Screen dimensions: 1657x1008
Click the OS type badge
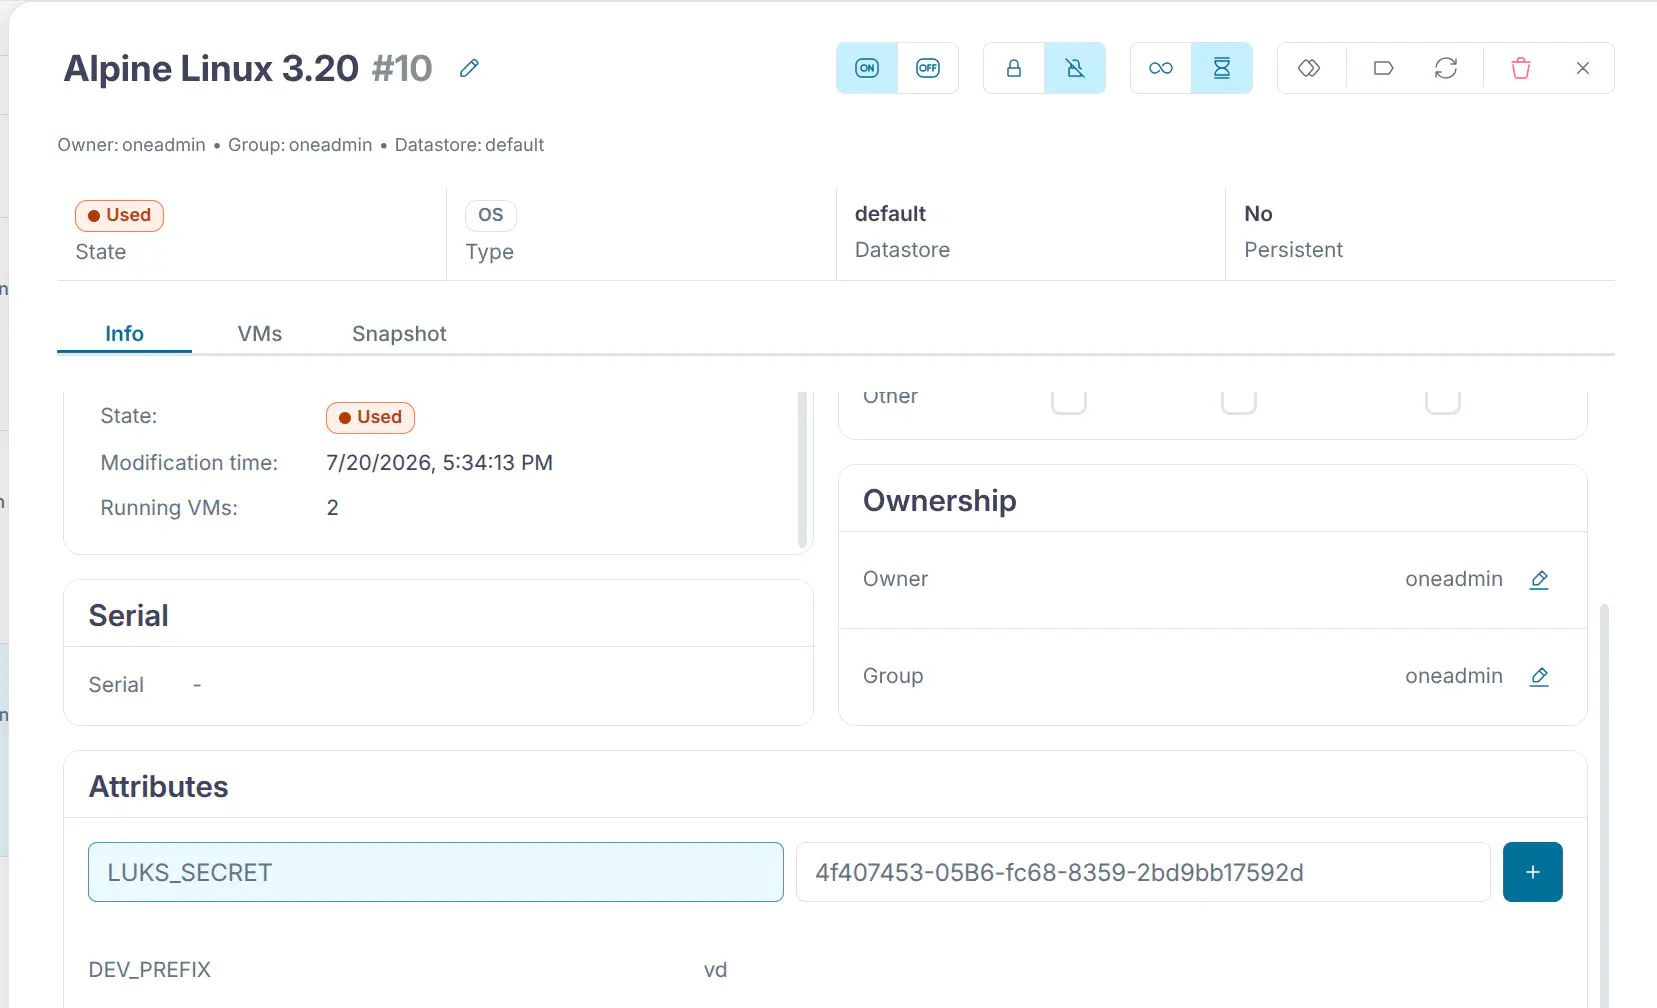(x=490, y=215)
